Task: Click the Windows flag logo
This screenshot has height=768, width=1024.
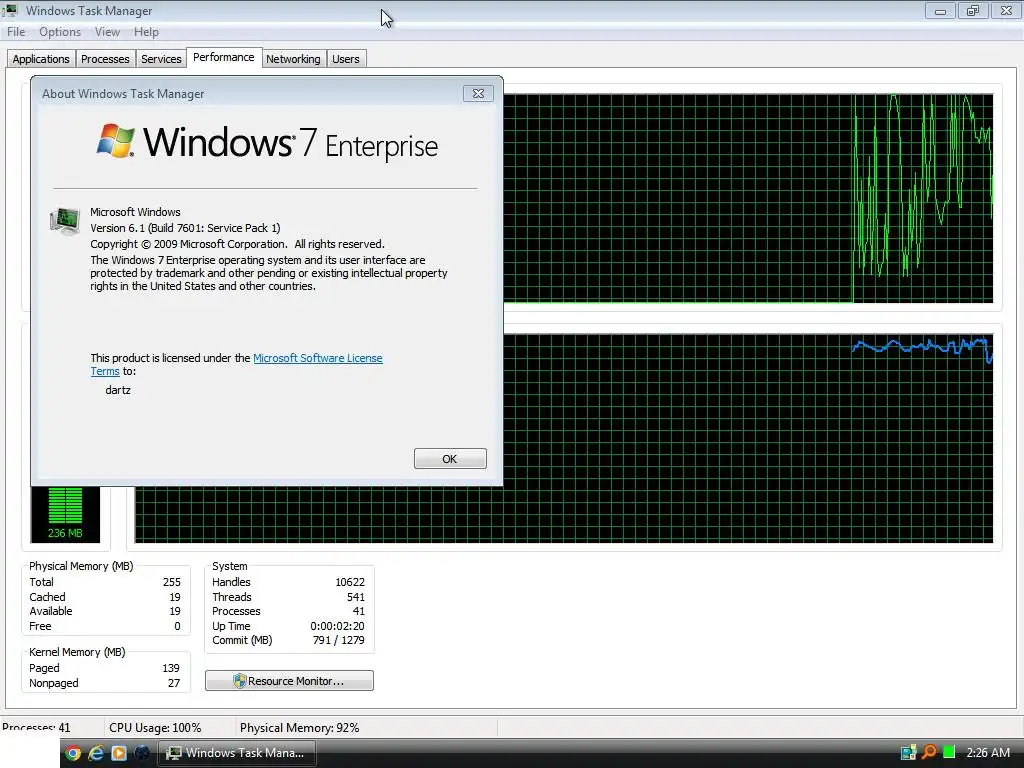Action: [x=116, y=140]
